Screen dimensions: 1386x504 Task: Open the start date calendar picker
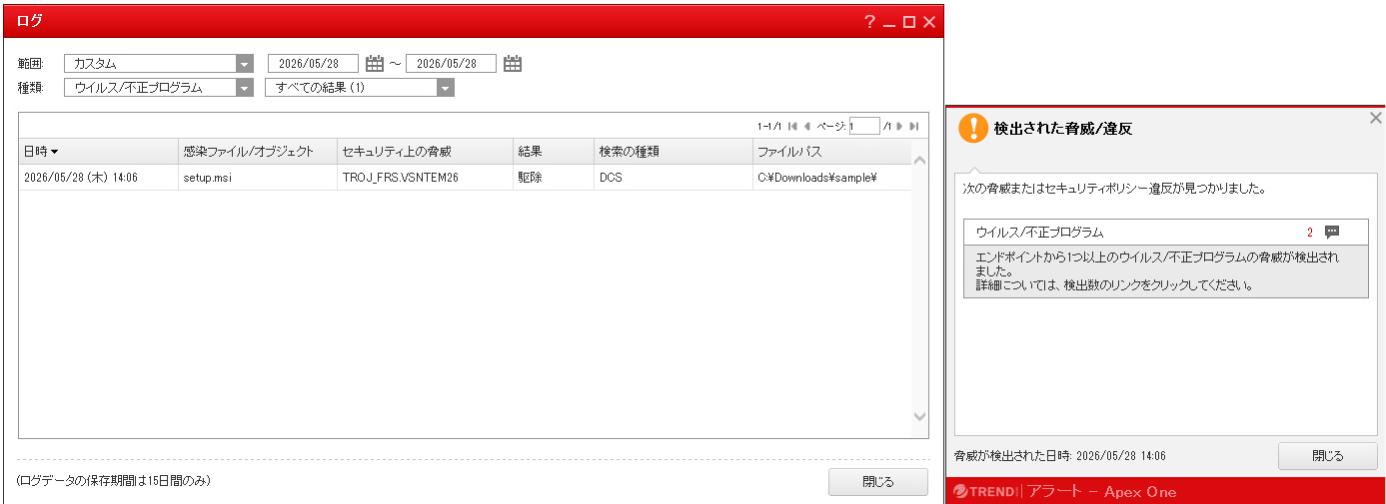point(375,64)
